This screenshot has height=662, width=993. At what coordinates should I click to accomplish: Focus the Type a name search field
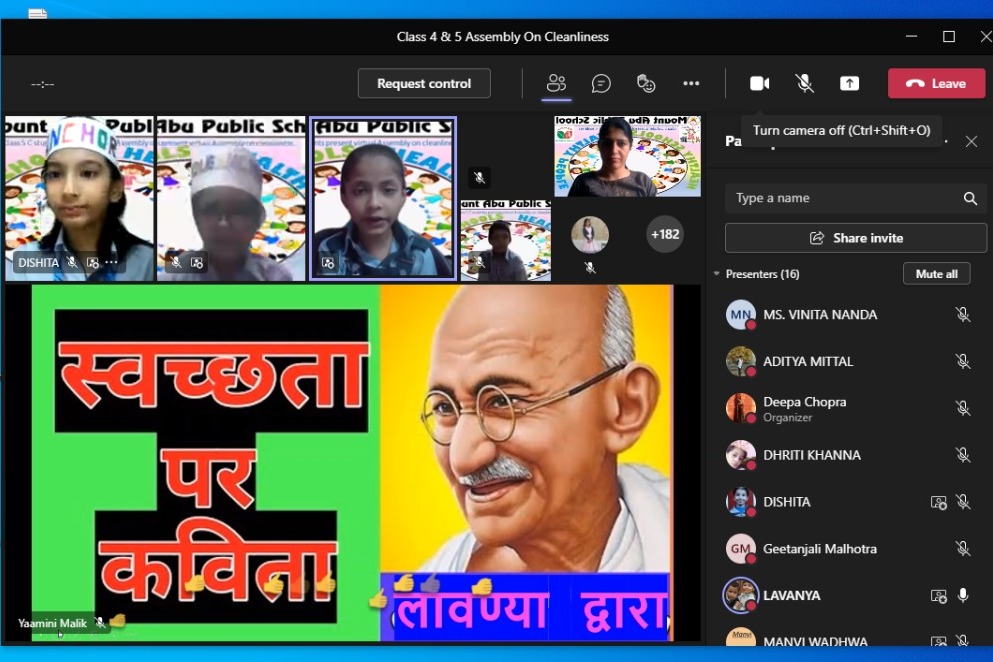(x=855, y=198)
